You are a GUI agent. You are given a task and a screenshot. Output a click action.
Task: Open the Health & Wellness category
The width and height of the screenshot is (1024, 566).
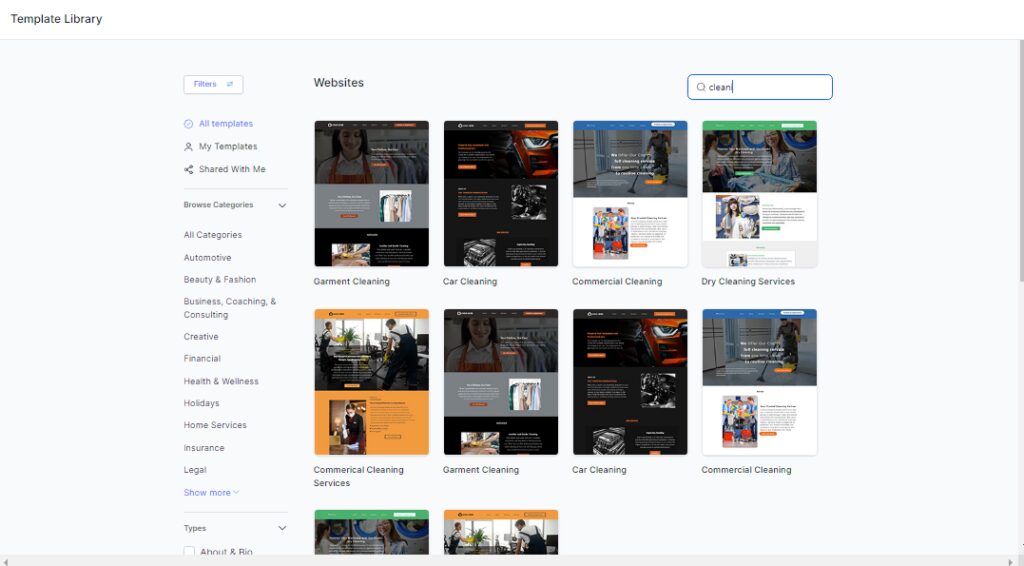pos(221,382)
